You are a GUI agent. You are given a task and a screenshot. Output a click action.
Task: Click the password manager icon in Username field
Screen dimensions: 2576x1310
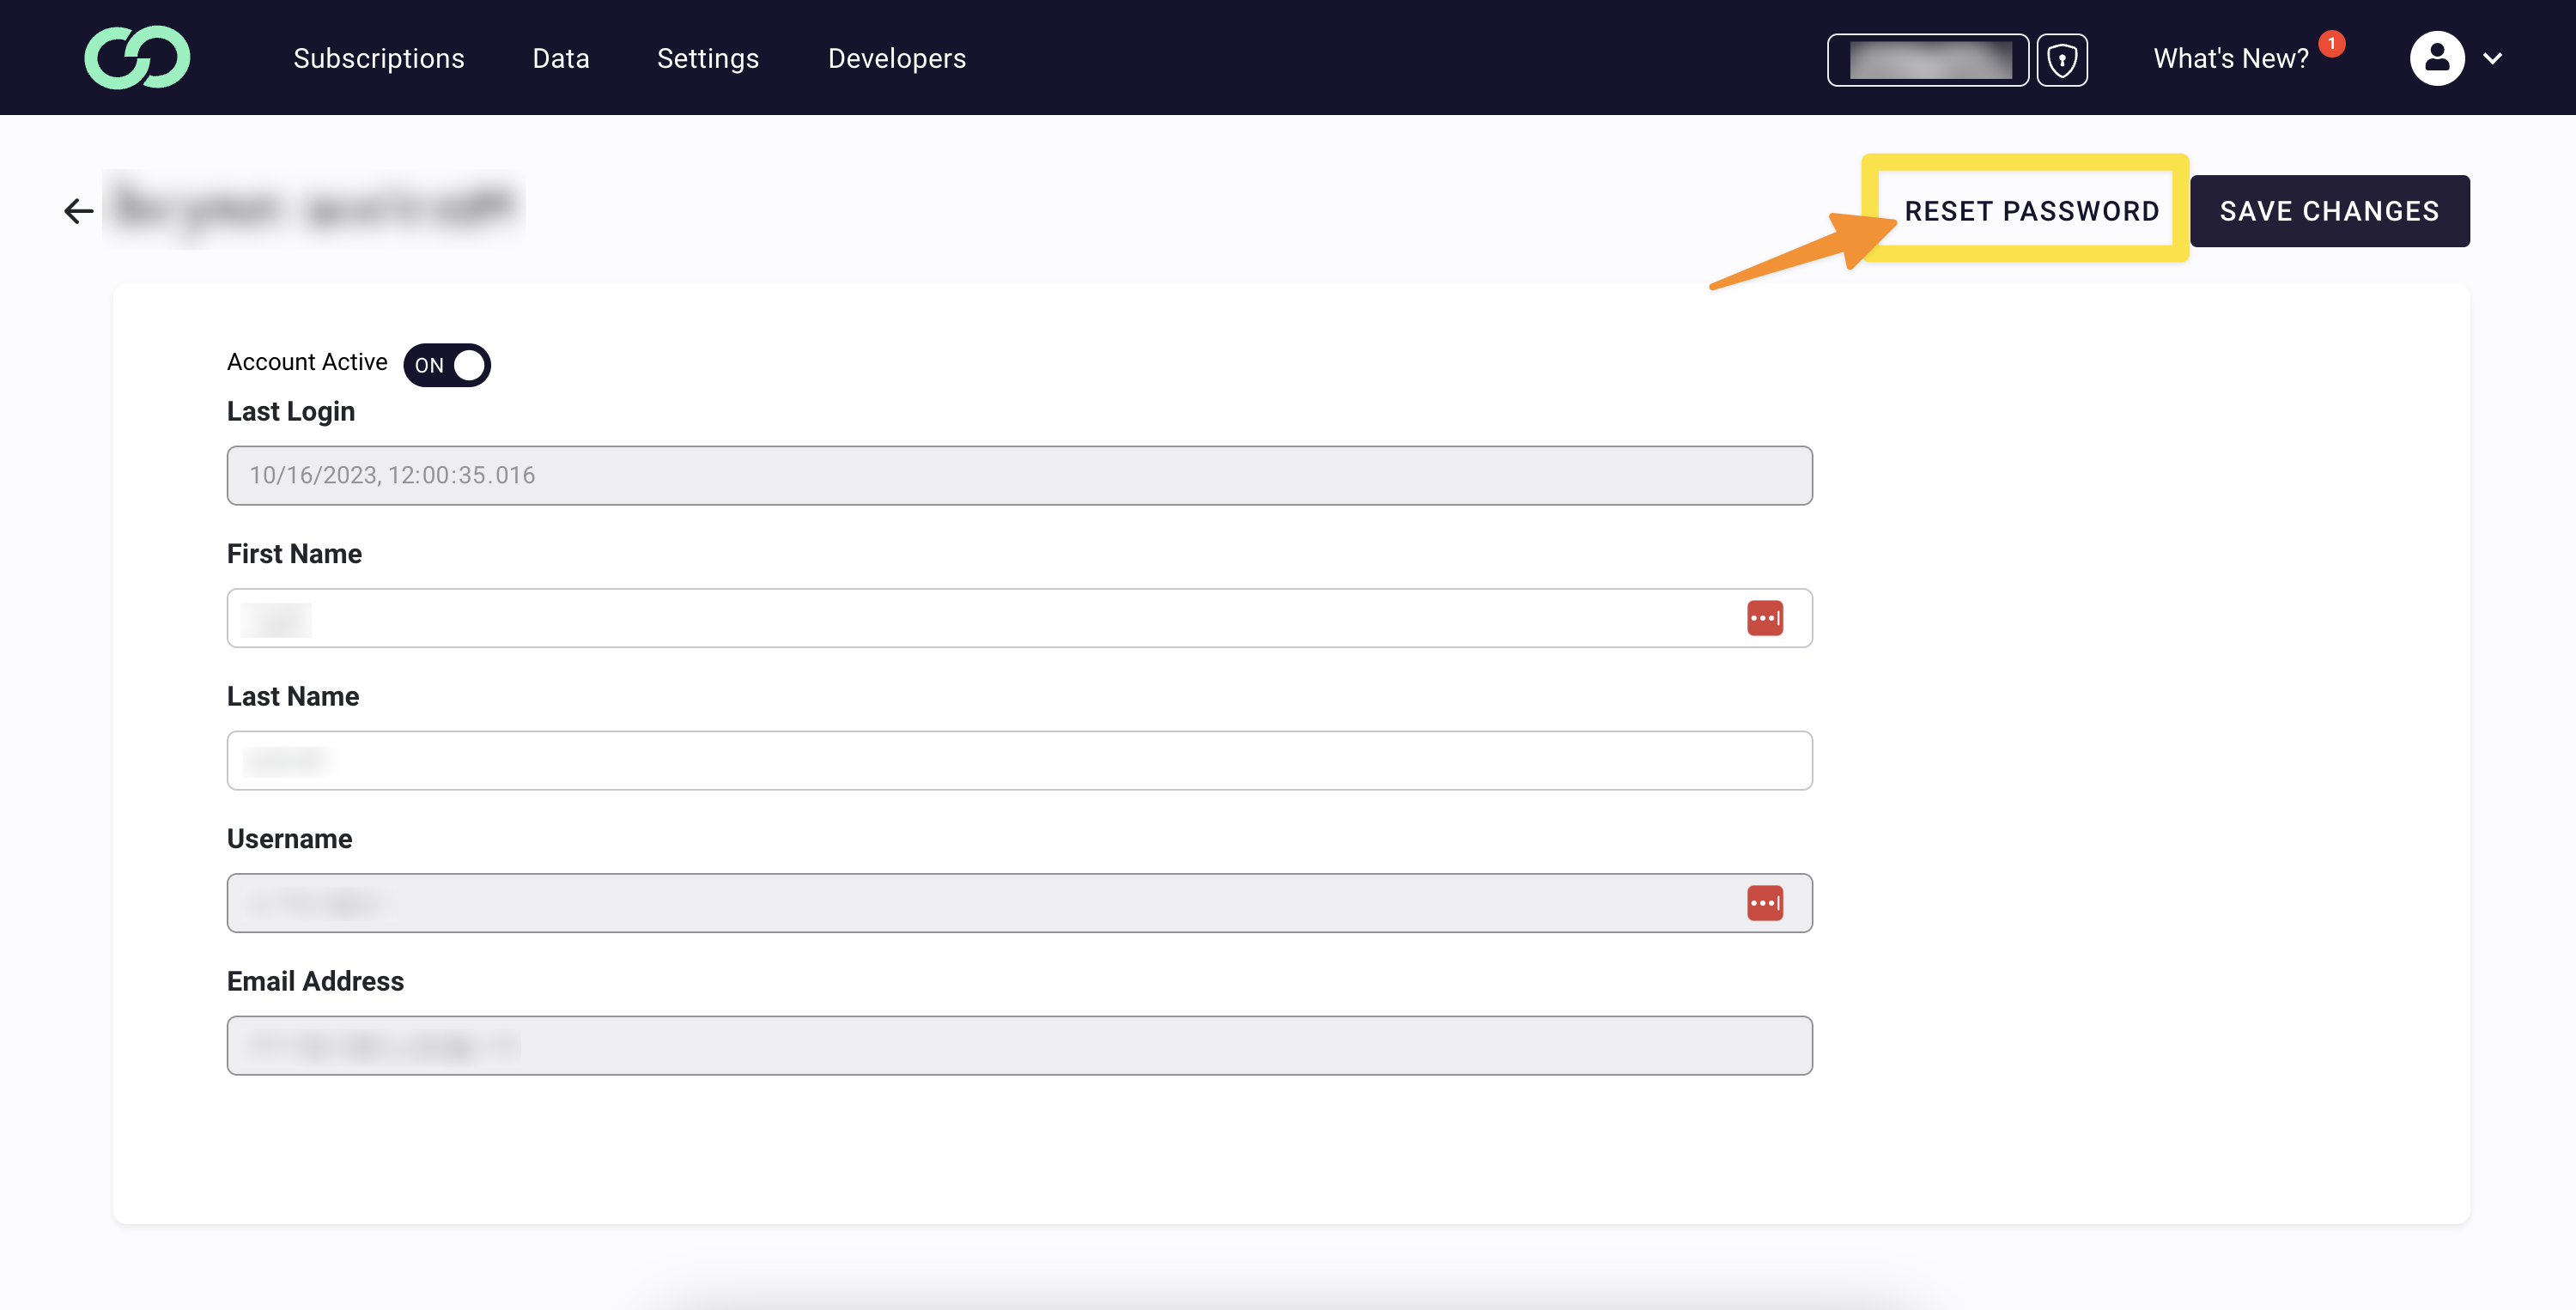tap(1765, 902)
